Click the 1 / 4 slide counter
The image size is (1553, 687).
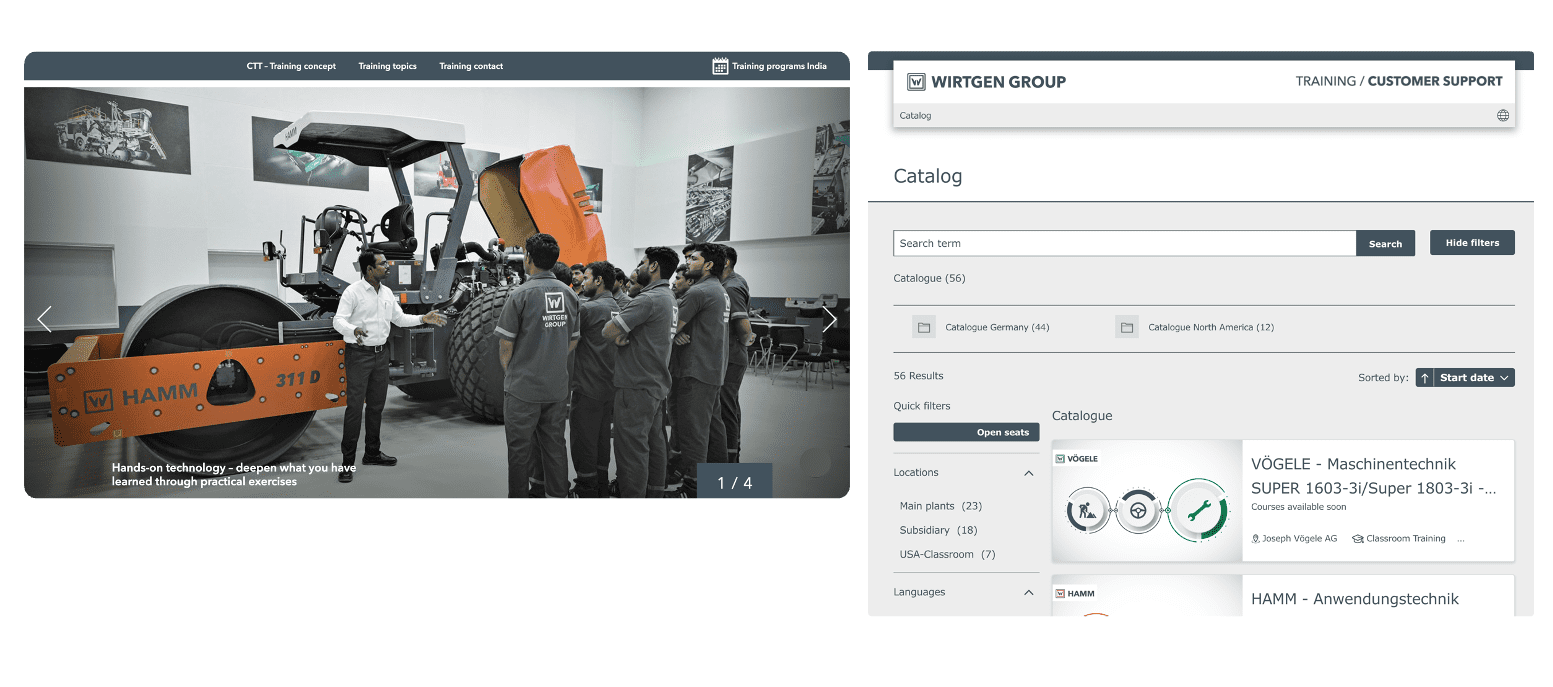(x=735, y=482)
